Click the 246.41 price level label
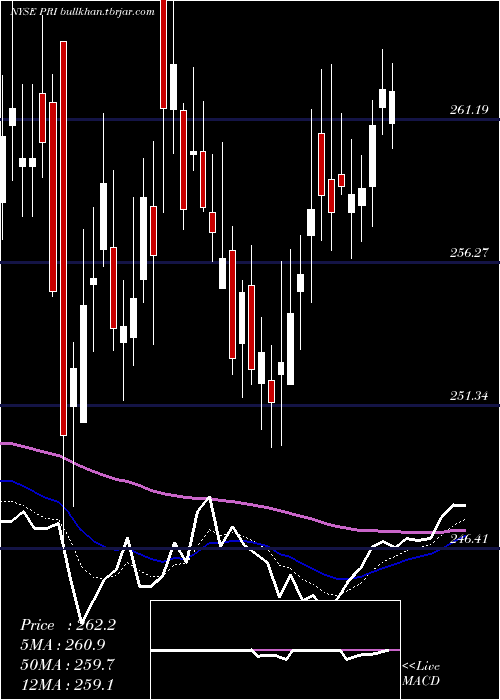The width and height of the screenshot is (500, 700). click(469, 539)
